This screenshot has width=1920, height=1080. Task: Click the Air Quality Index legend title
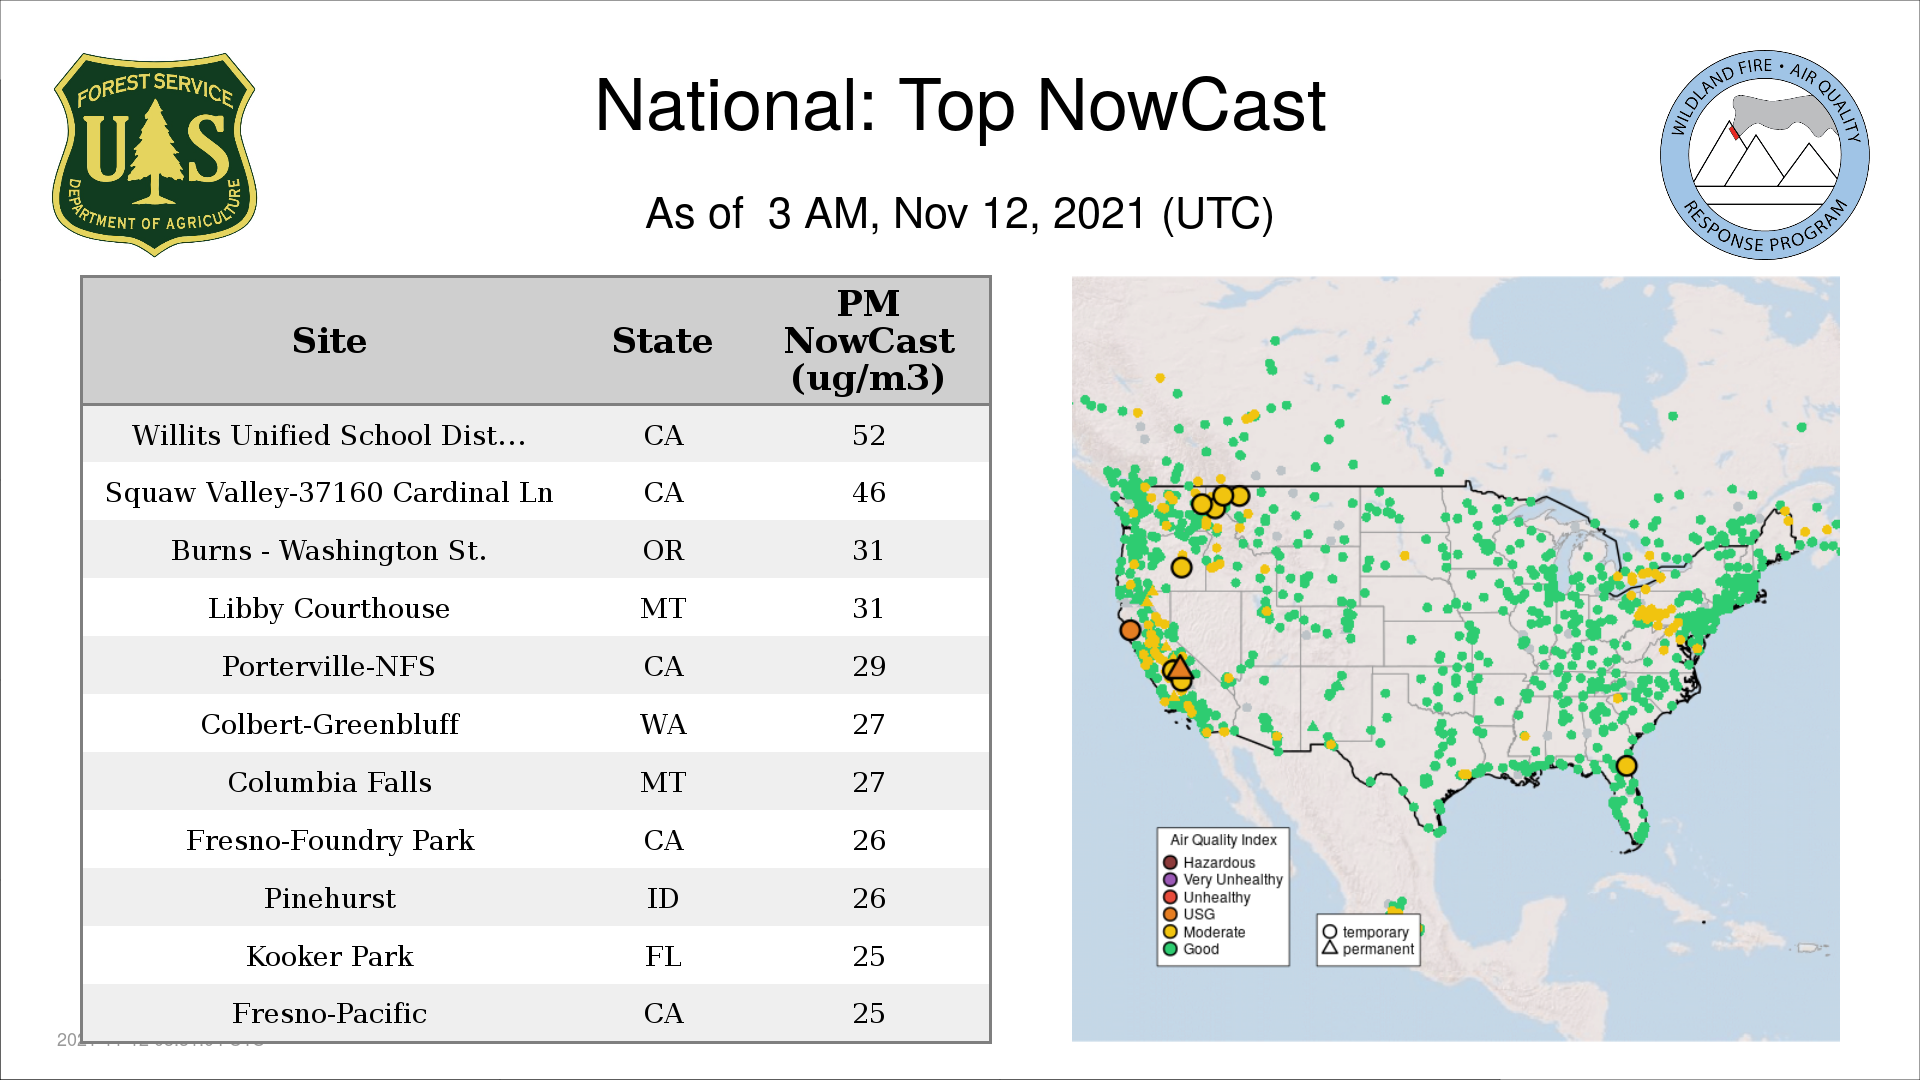click(x=1223, y=840)
